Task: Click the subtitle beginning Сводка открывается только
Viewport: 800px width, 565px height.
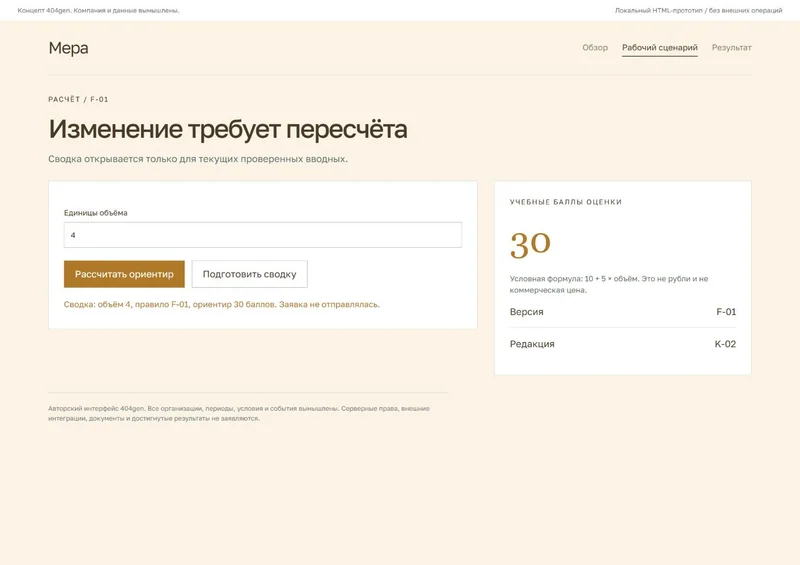Action: [198, 159]
